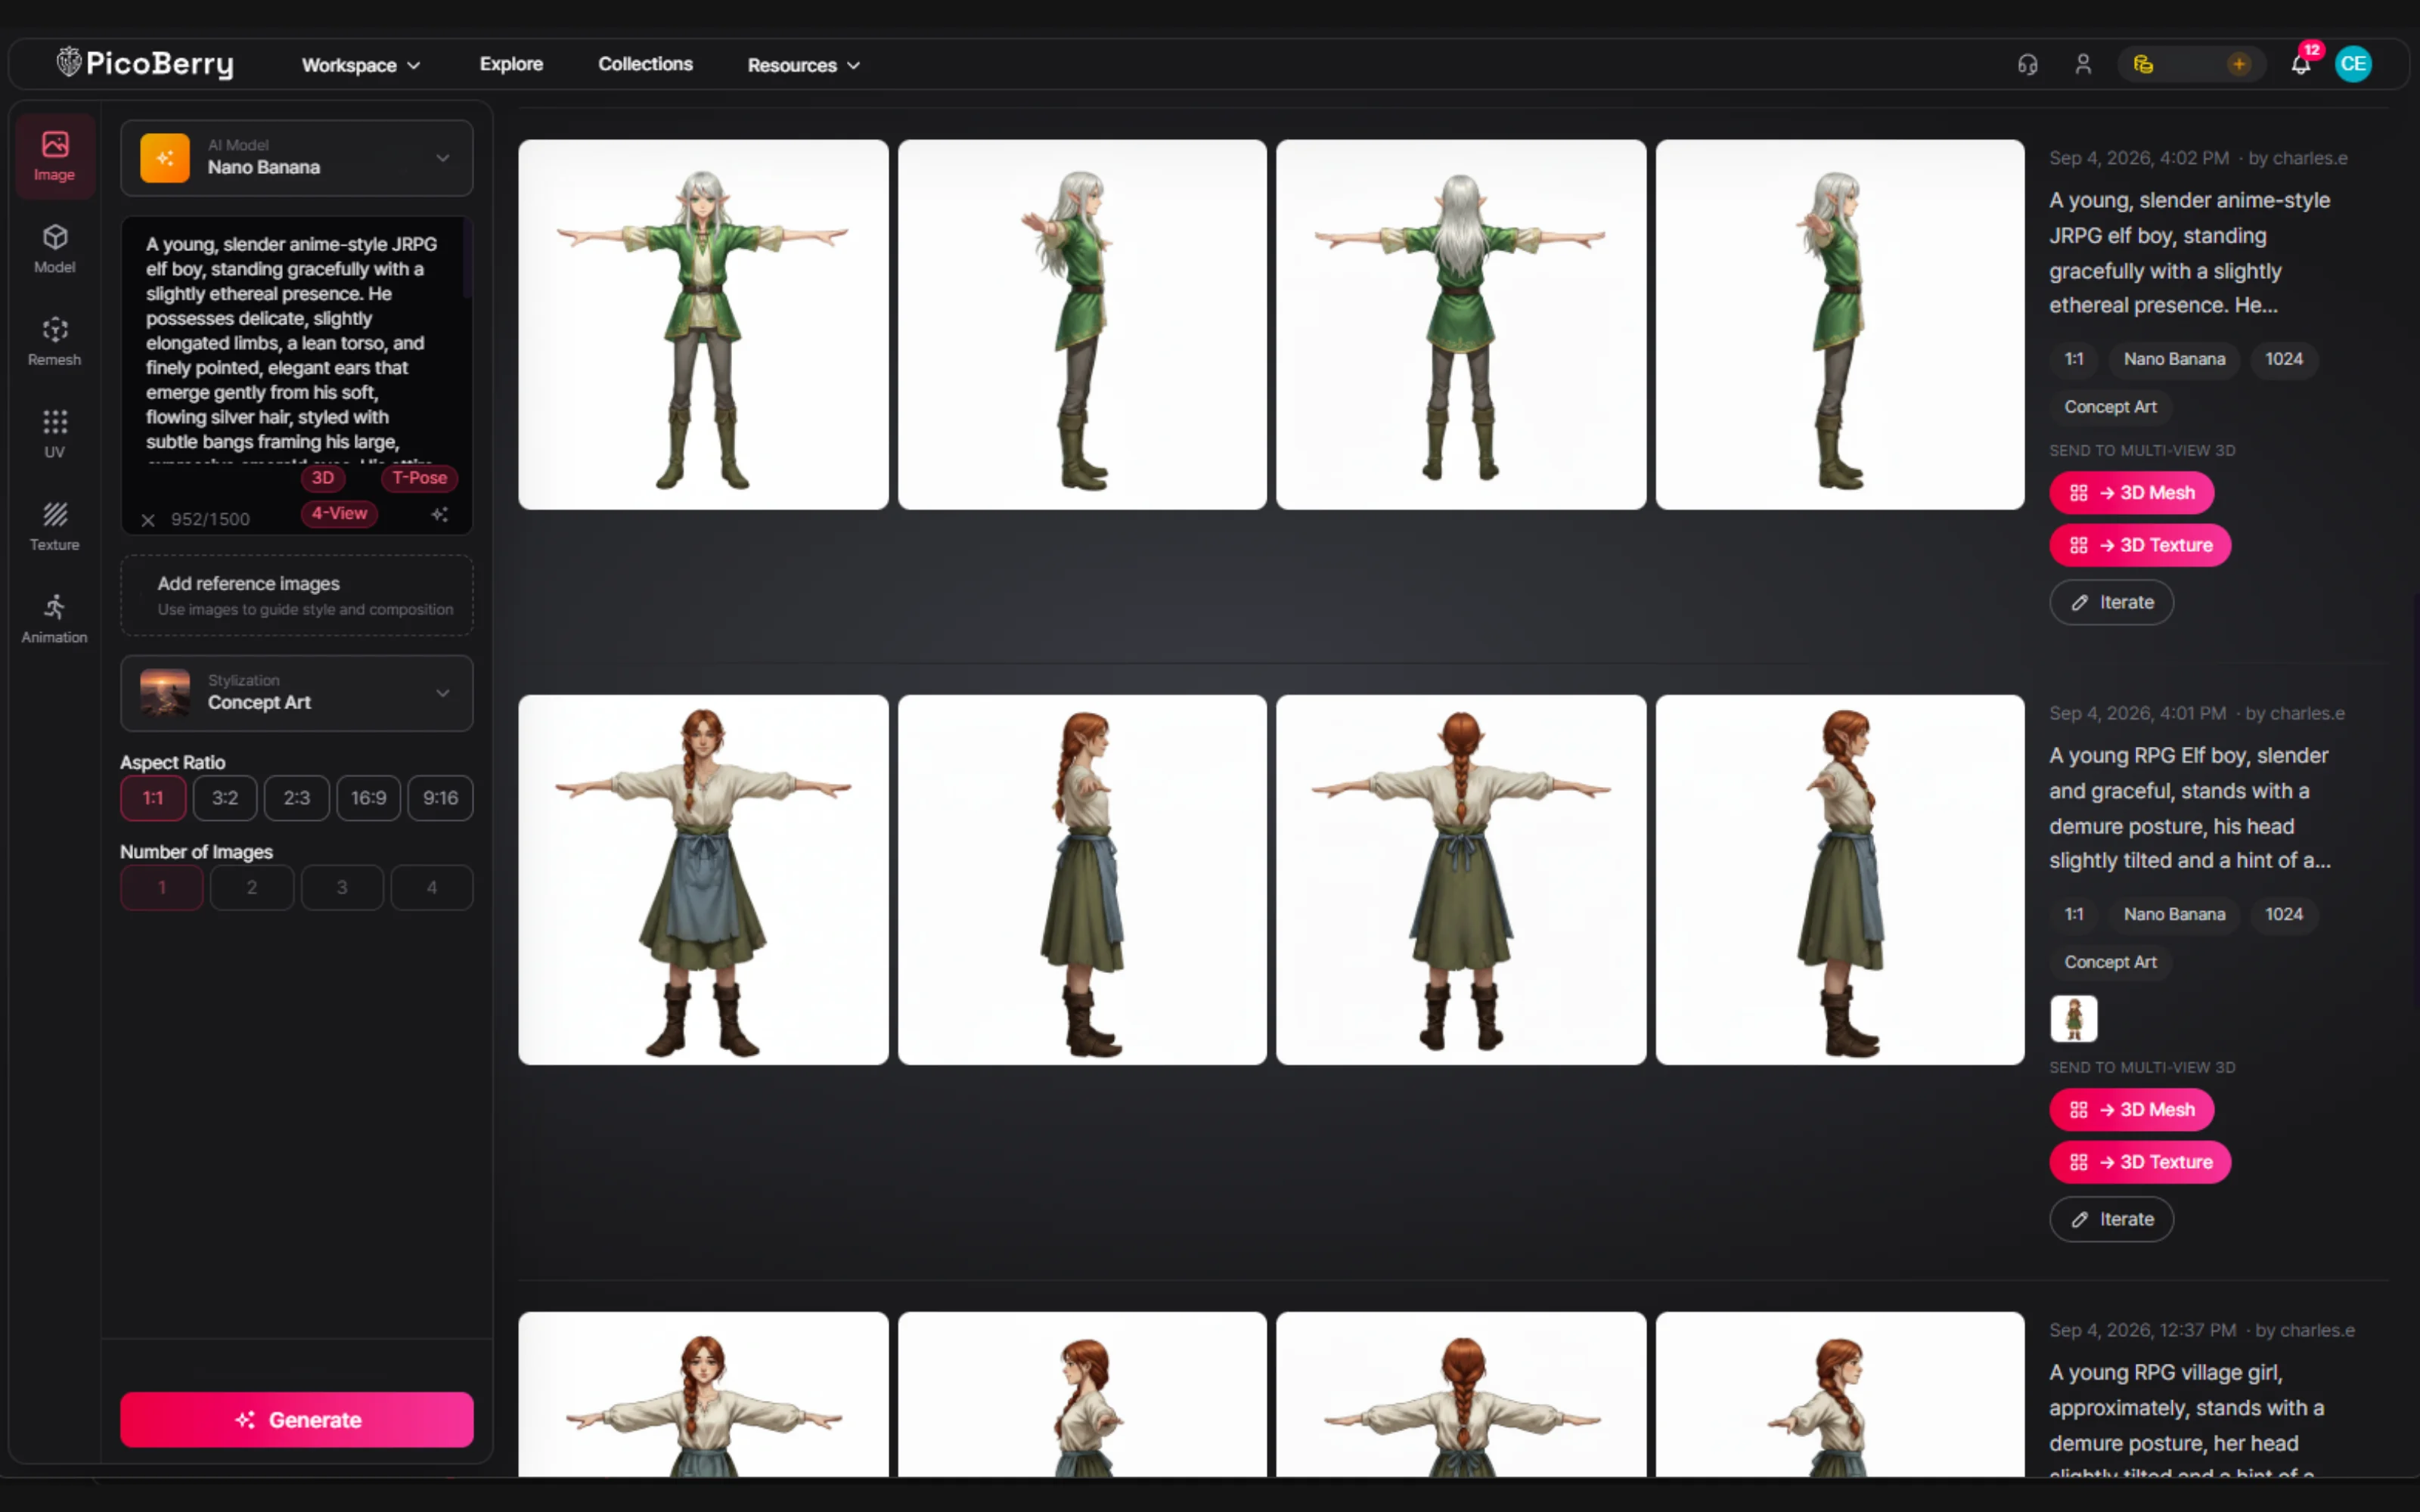Select 9:16 aspect ratio
This screenshot has height=1512, width=2420.
pyautogui.click(x=441, y=798)
